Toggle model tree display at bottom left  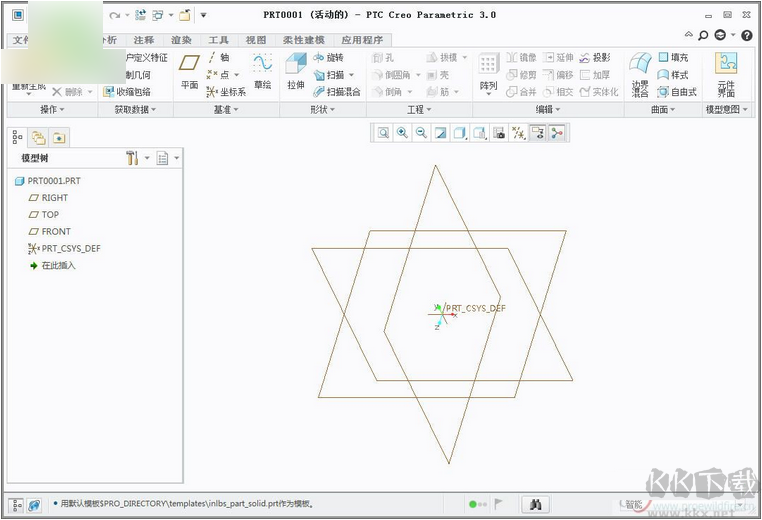coord(17,505)
